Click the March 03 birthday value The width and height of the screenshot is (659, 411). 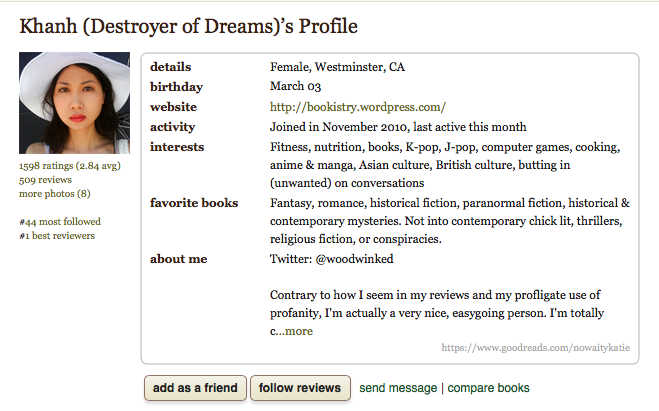pos(295,86)
